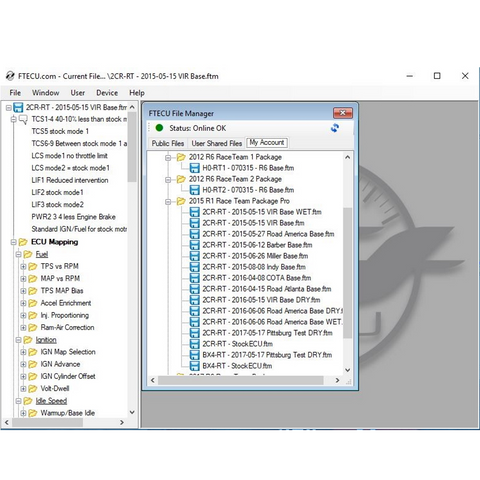Image resolution: width=480 pixels, height=480 pixels.
Task: Click the save-disk icon of BX4-RT - StockECU.ftm
Action: [194, 366]
